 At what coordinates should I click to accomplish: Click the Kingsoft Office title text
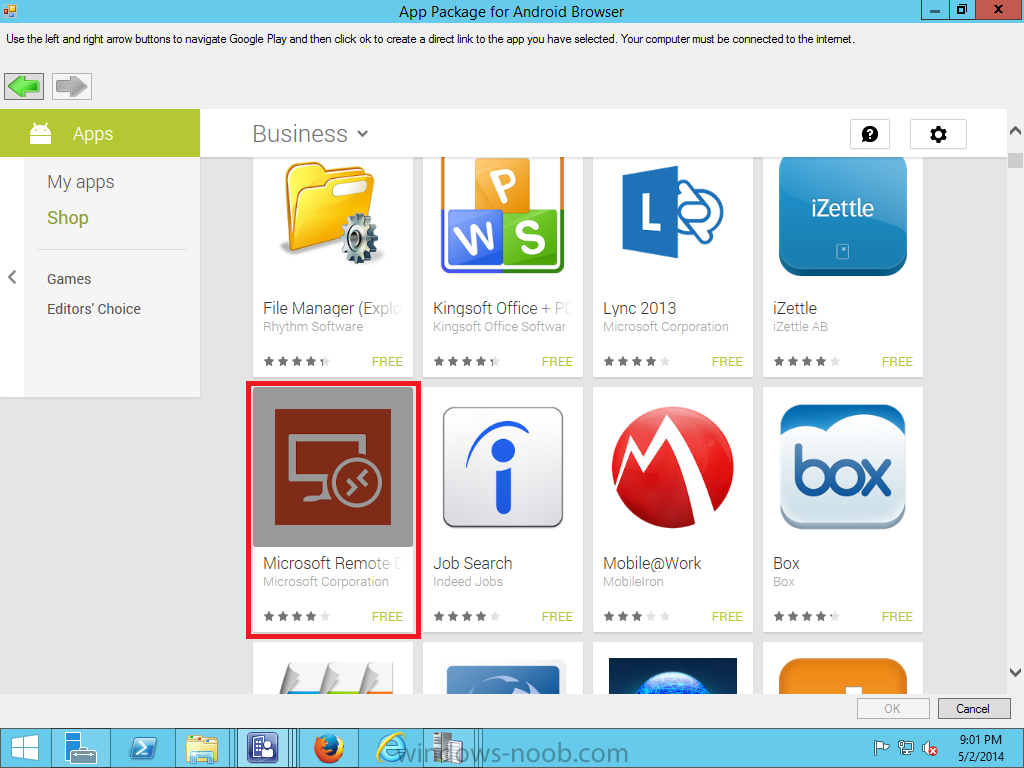(502, 308)
